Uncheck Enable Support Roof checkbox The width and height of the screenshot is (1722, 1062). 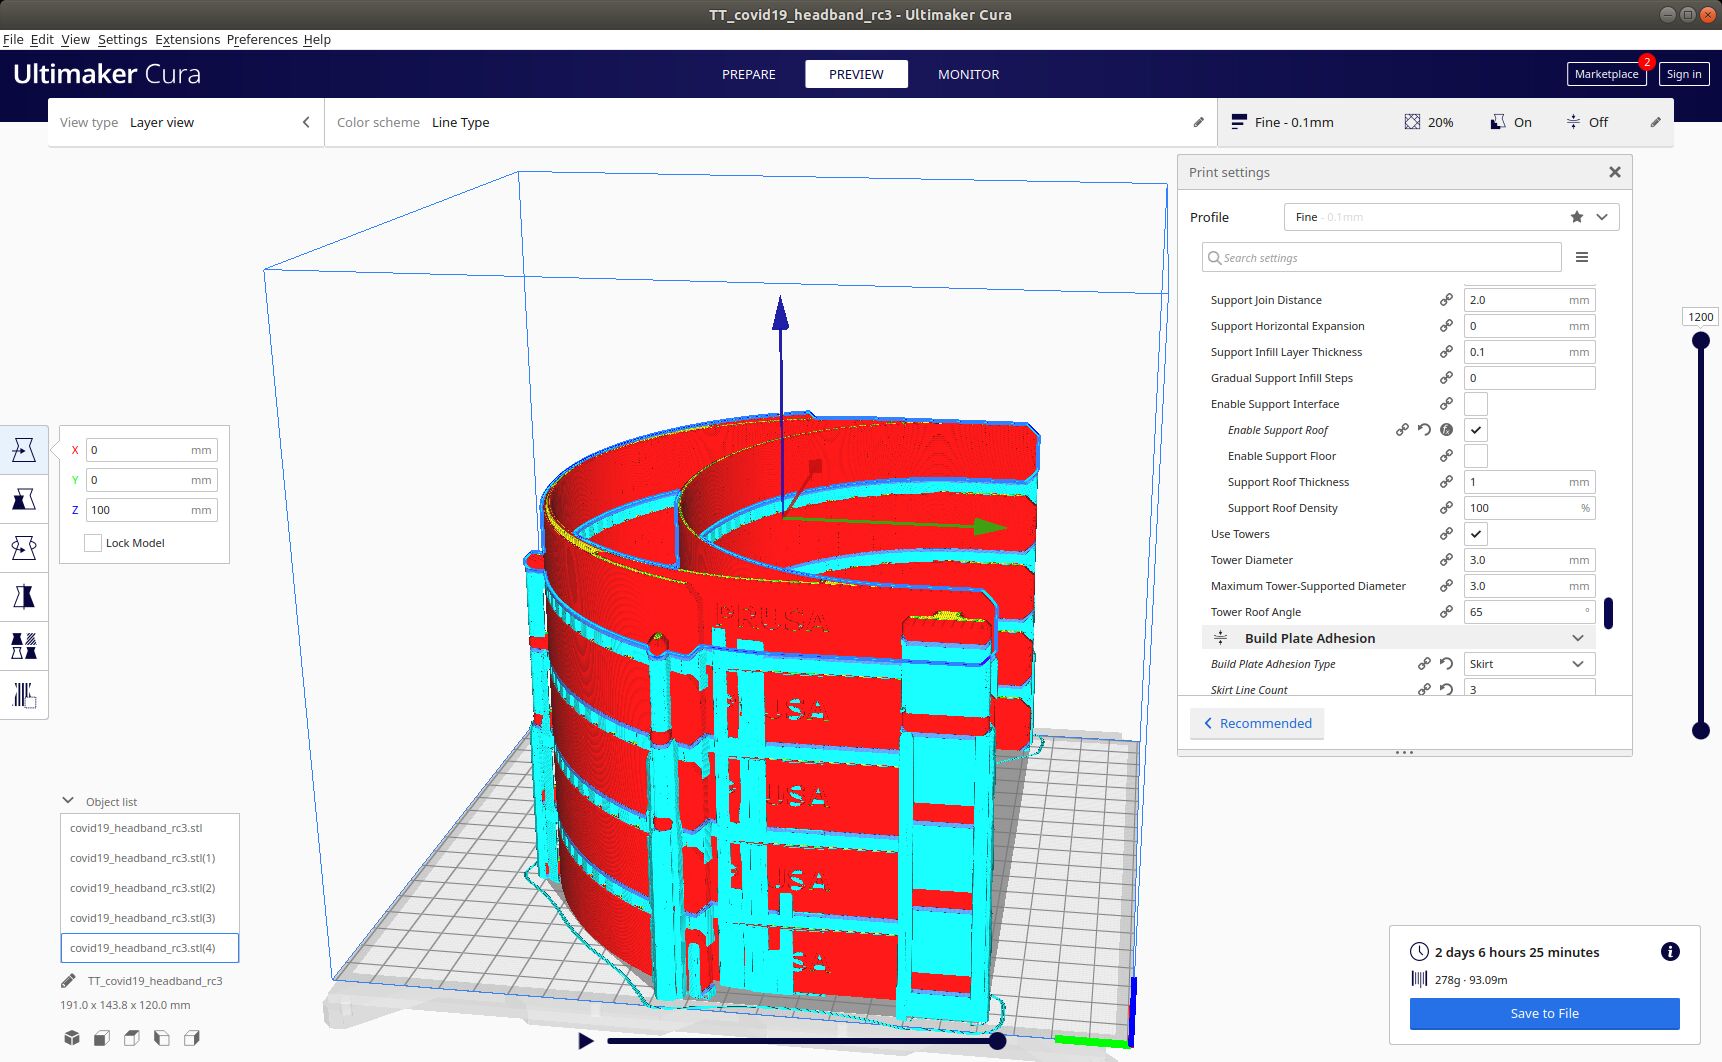1476,430
